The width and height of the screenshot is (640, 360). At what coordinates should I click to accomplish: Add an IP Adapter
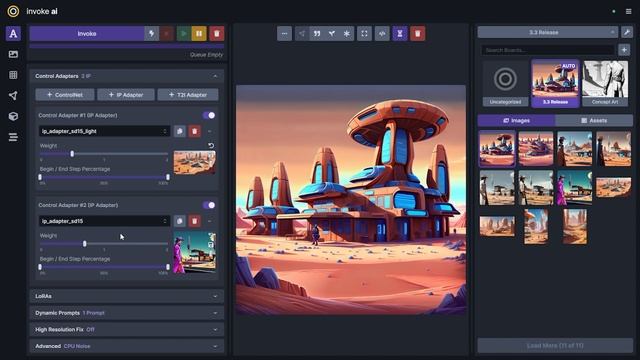pos(126,95)
